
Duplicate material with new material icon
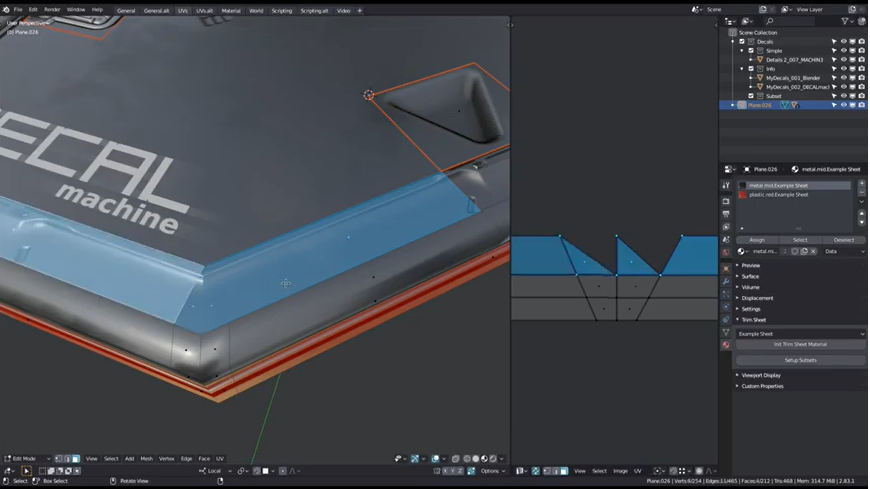click(x=804, y=251)
